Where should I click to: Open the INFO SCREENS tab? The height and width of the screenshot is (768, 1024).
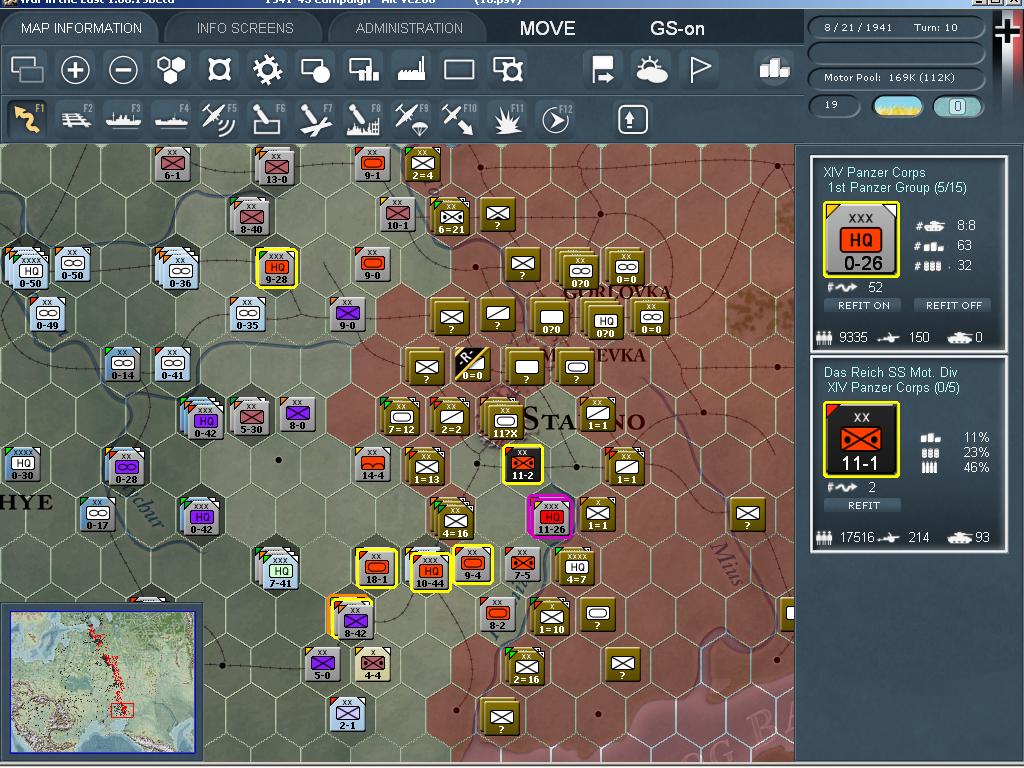[x=245, y=28]
